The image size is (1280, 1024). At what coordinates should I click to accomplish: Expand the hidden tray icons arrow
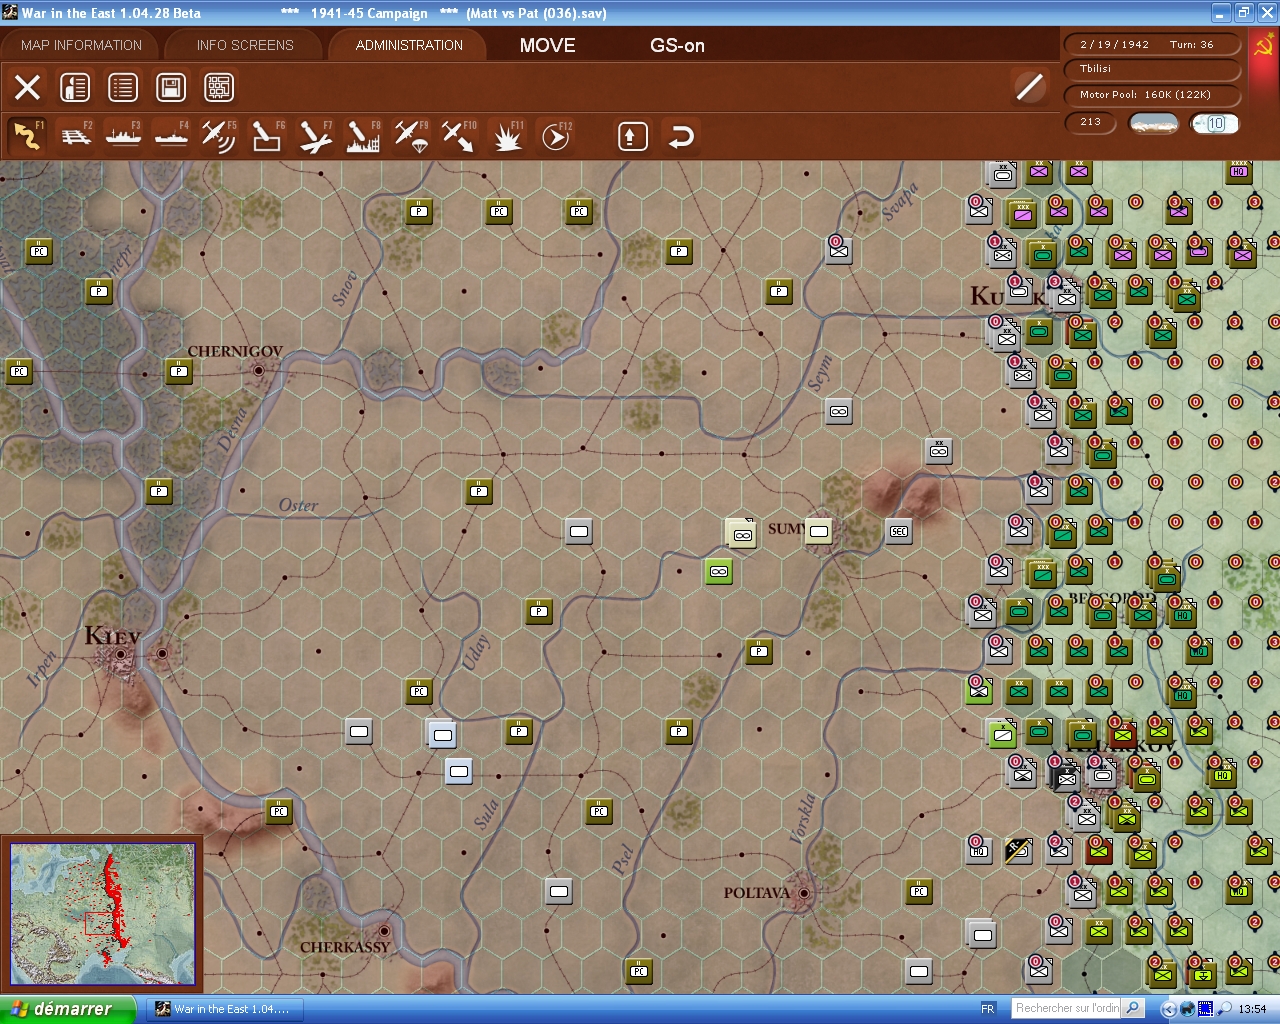(1167, 1009)
